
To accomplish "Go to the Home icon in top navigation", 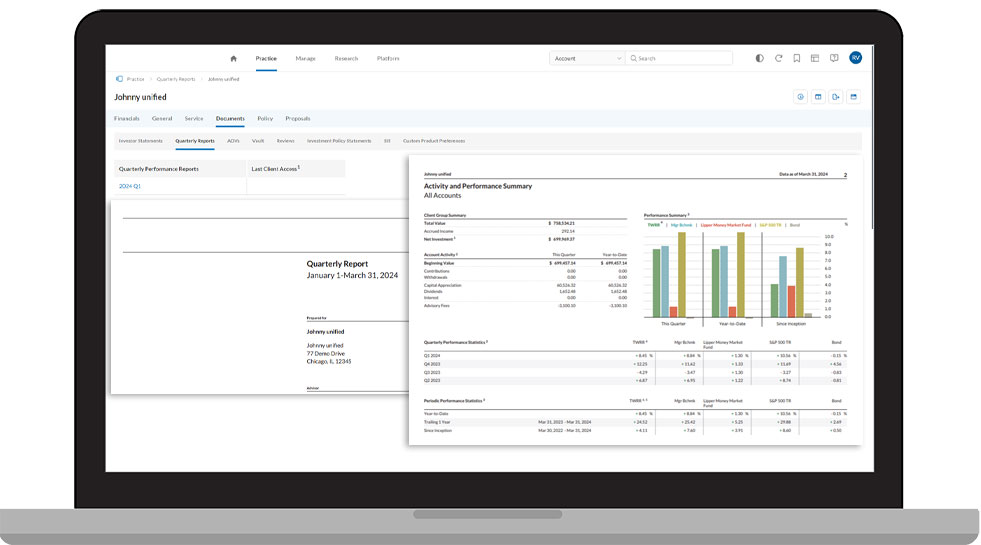I will [x=233, y=58].
